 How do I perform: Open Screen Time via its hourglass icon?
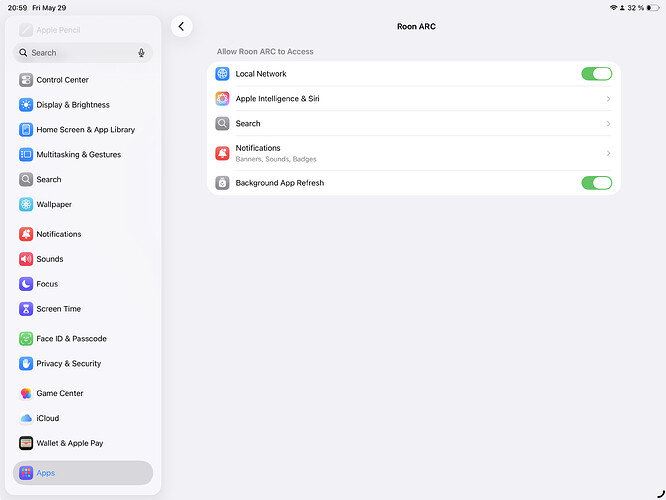coord(26,309)
